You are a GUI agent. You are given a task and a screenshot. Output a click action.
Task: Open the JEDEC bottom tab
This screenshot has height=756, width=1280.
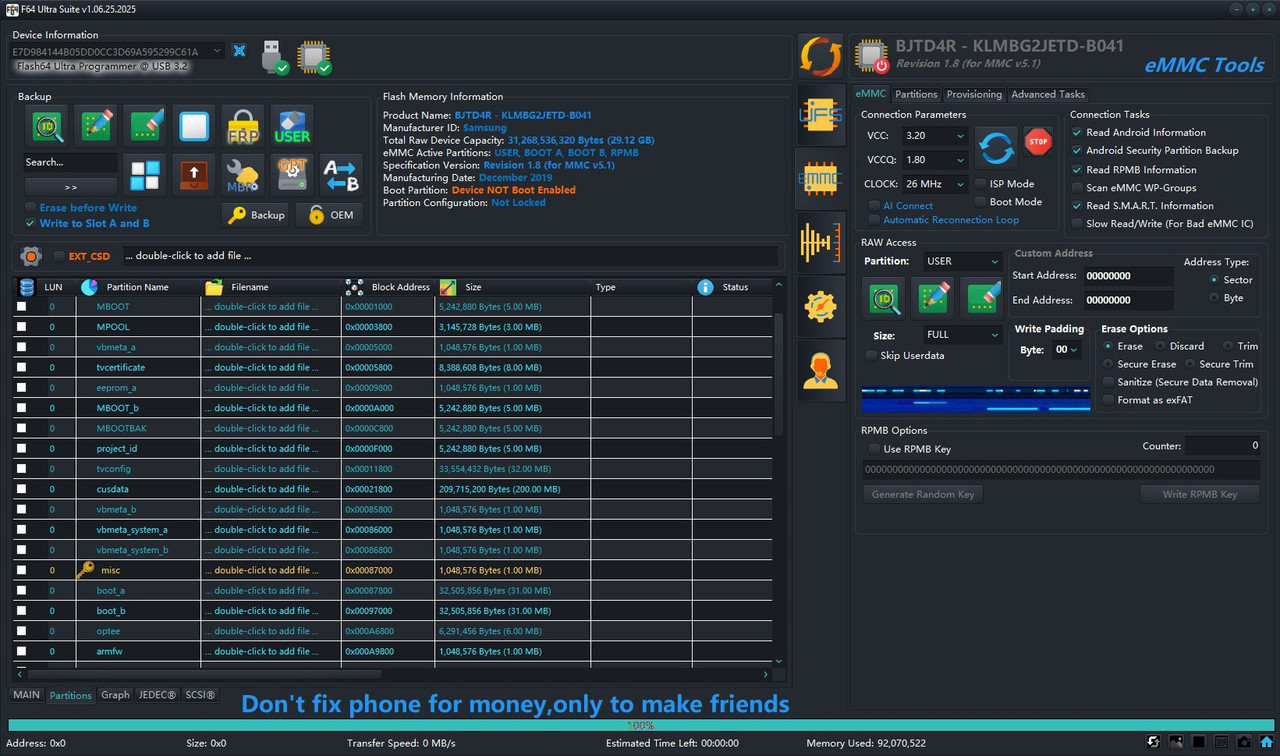157,695
